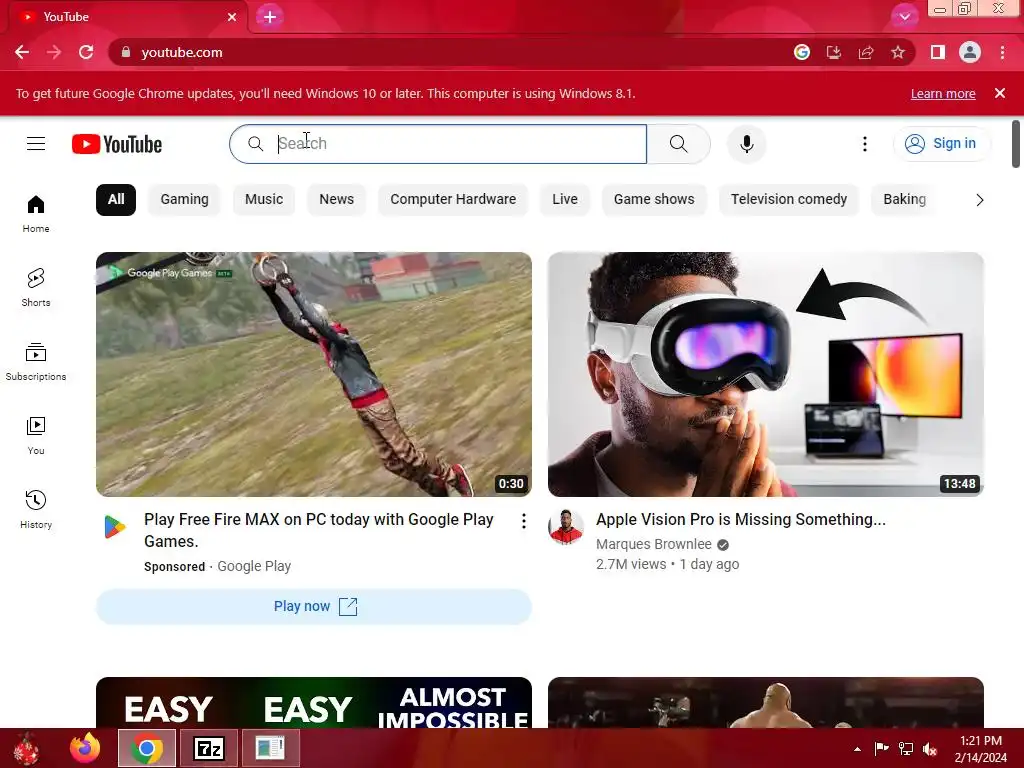Image resolution: width=1024 pixels, height=768 pixels.
Task: Share this page via address bar icon
Action: point(866,52)
